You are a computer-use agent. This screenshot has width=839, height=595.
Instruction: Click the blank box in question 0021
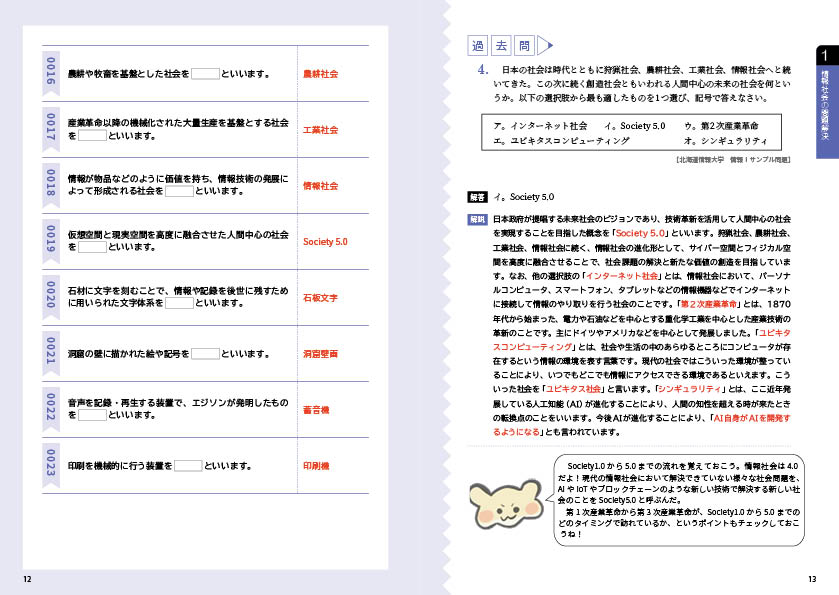(x=205, y=354)
